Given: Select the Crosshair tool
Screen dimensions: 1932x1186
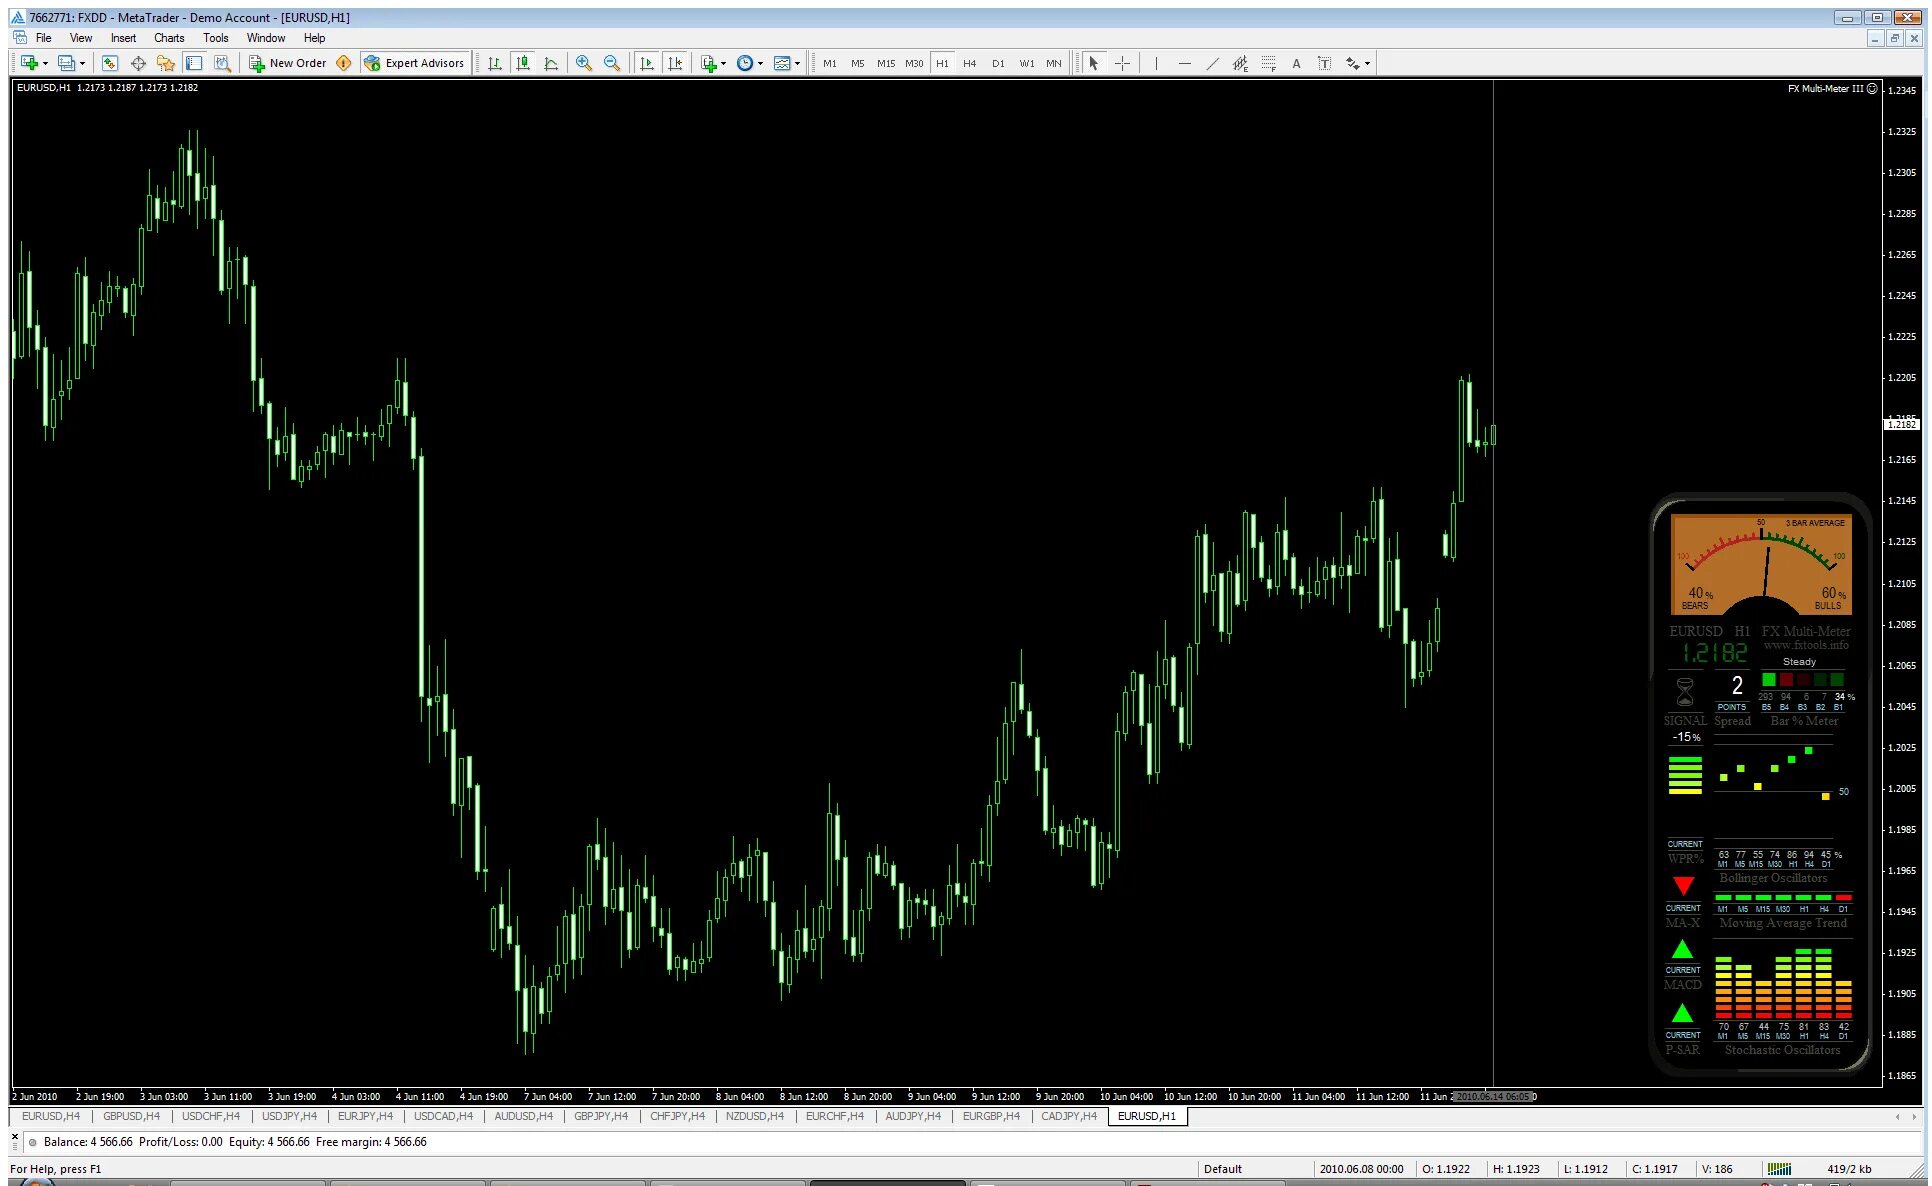Looking at the screenshot, I should tap(1122, 63).
